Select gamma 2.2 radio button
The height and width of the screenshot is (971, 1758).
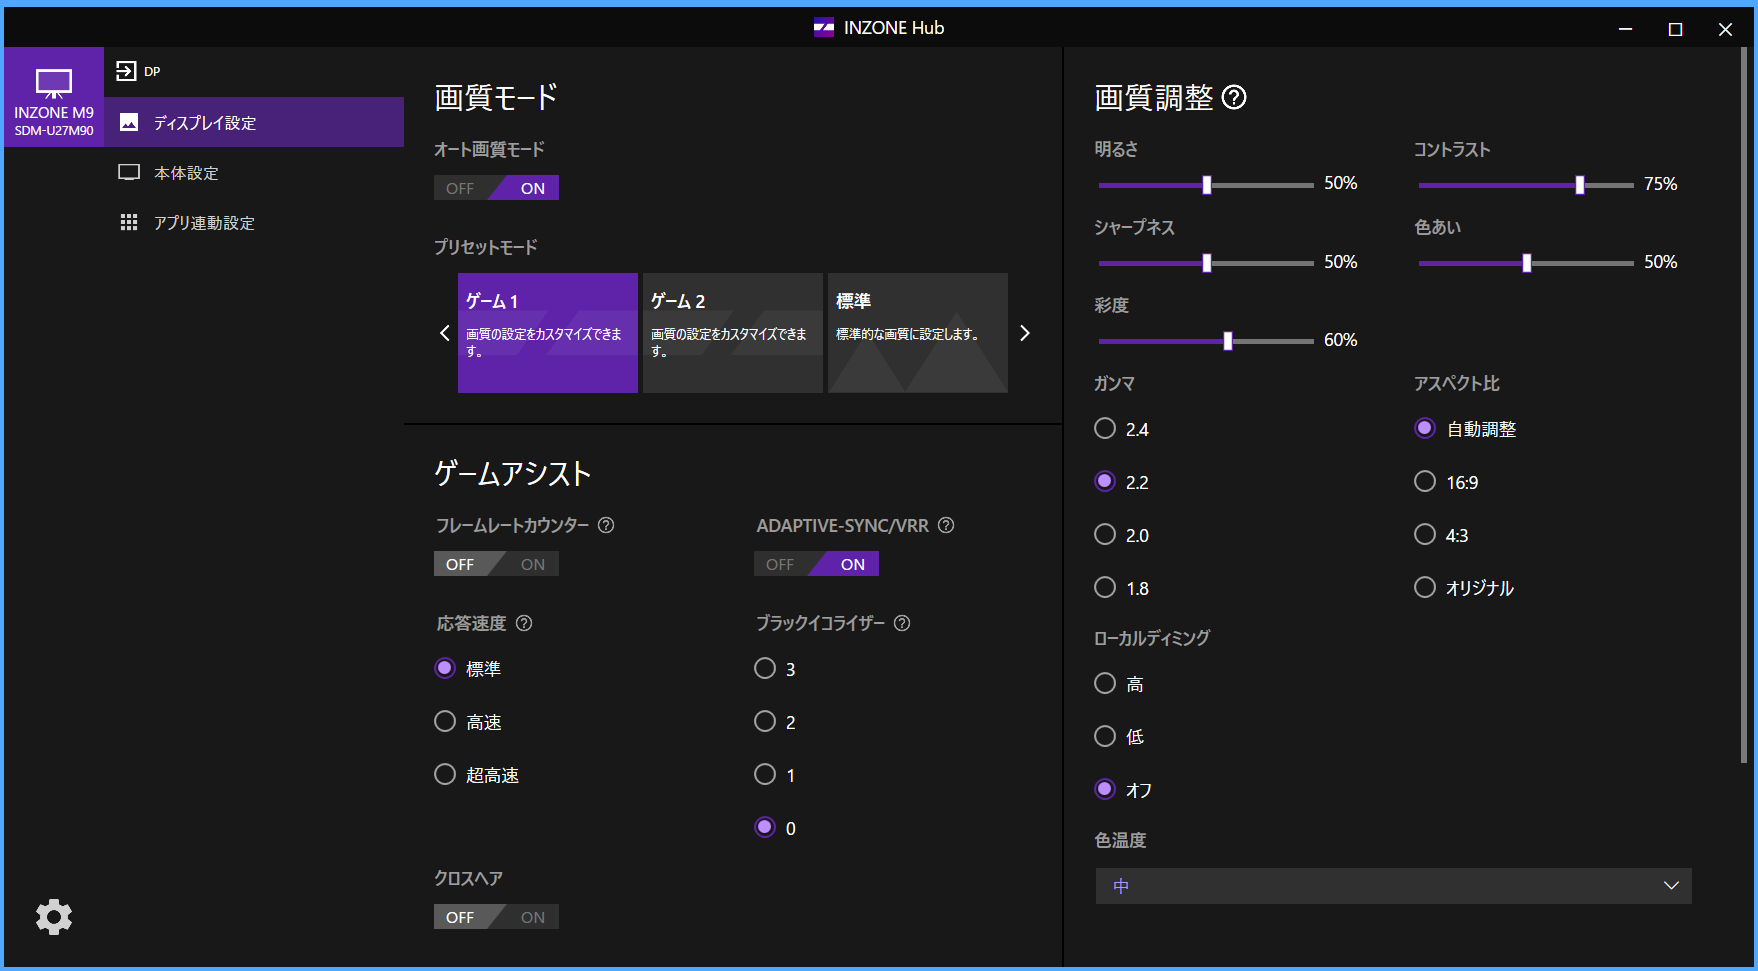[1105, 481]
